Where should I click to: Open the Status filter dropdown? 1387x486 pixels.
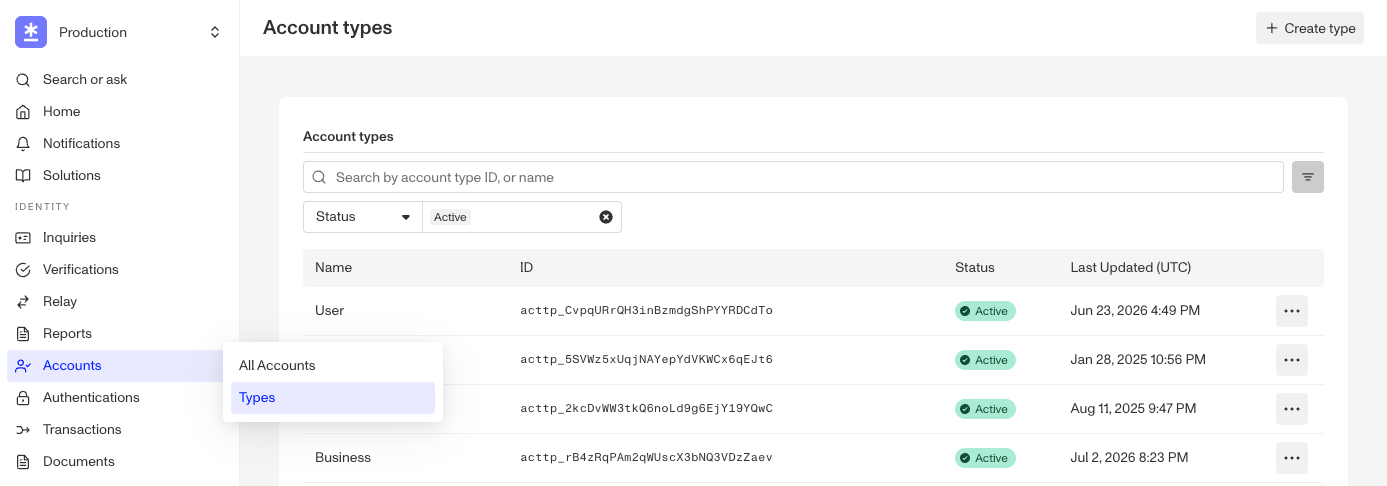pos(362,217)
